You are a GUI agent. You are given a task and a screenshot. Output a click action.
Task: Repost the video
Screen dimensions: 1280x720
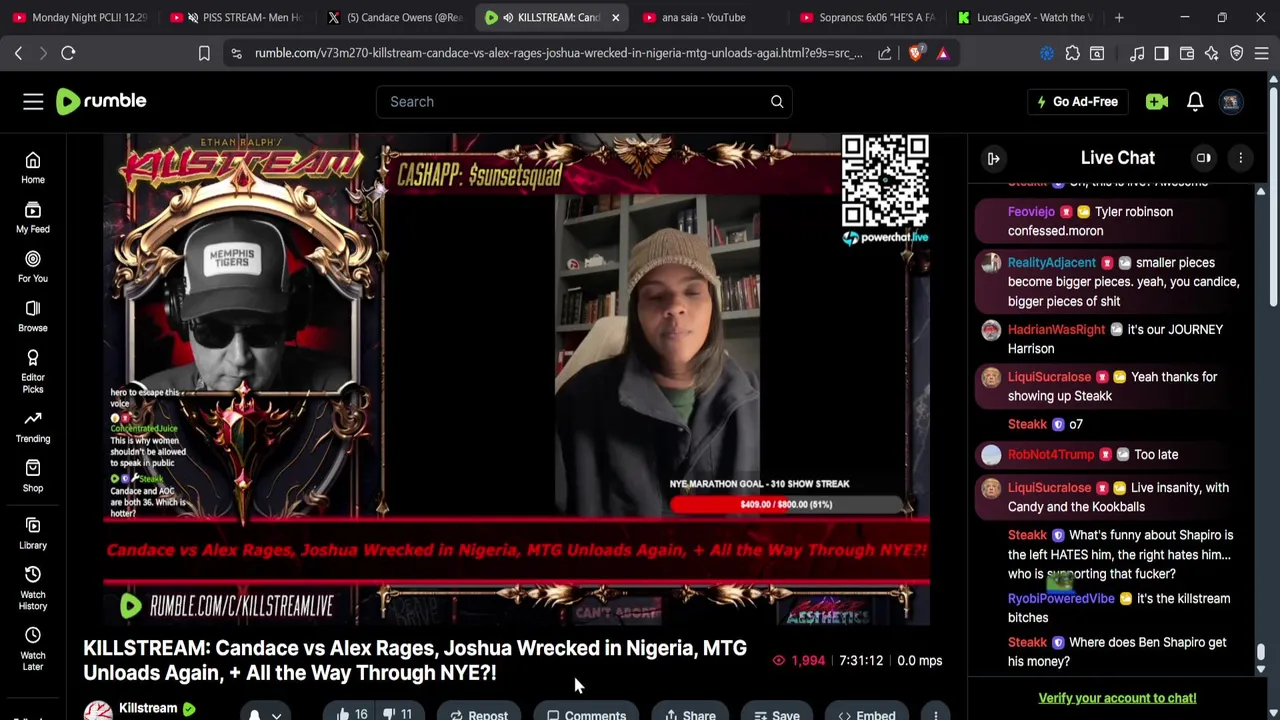click(x=478, y=714)
